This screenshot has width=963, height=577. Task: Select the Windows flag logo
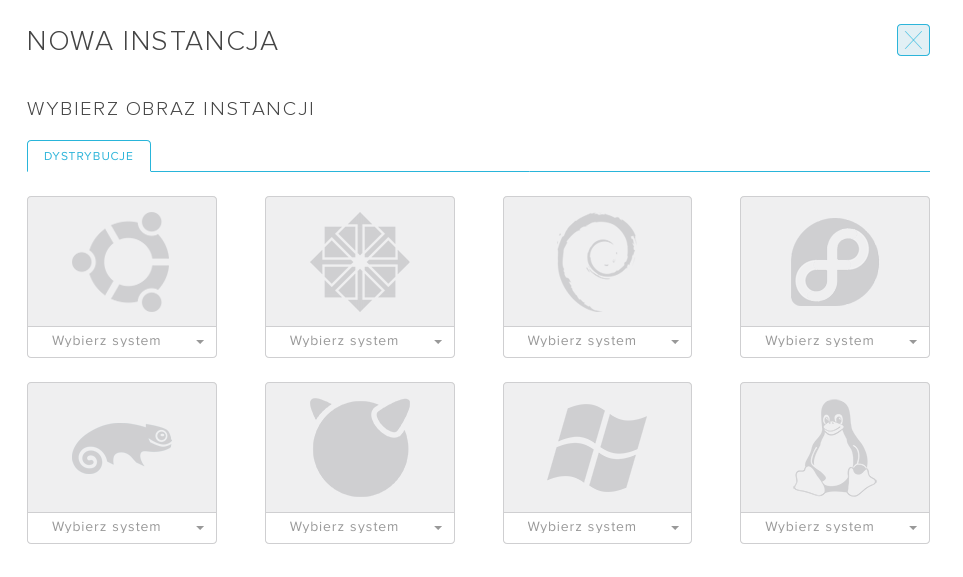pos(597,448)
